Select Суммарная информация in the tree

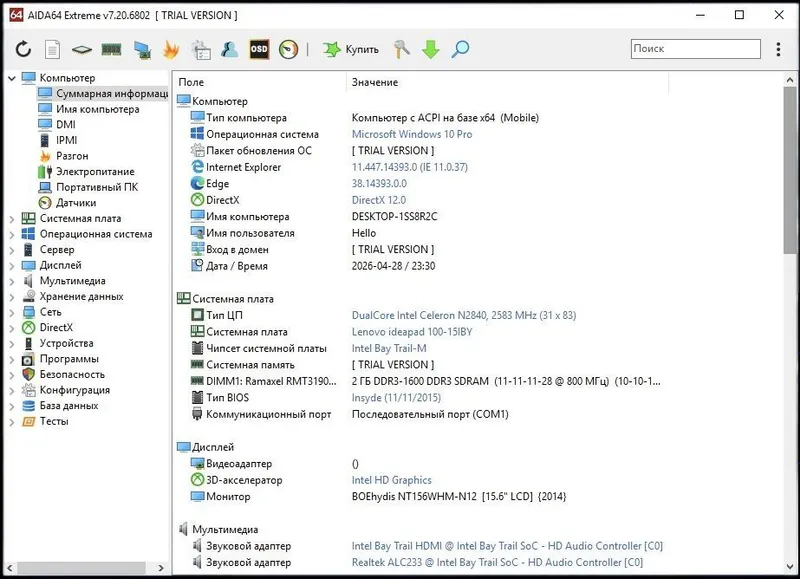(x=103, y=93)
